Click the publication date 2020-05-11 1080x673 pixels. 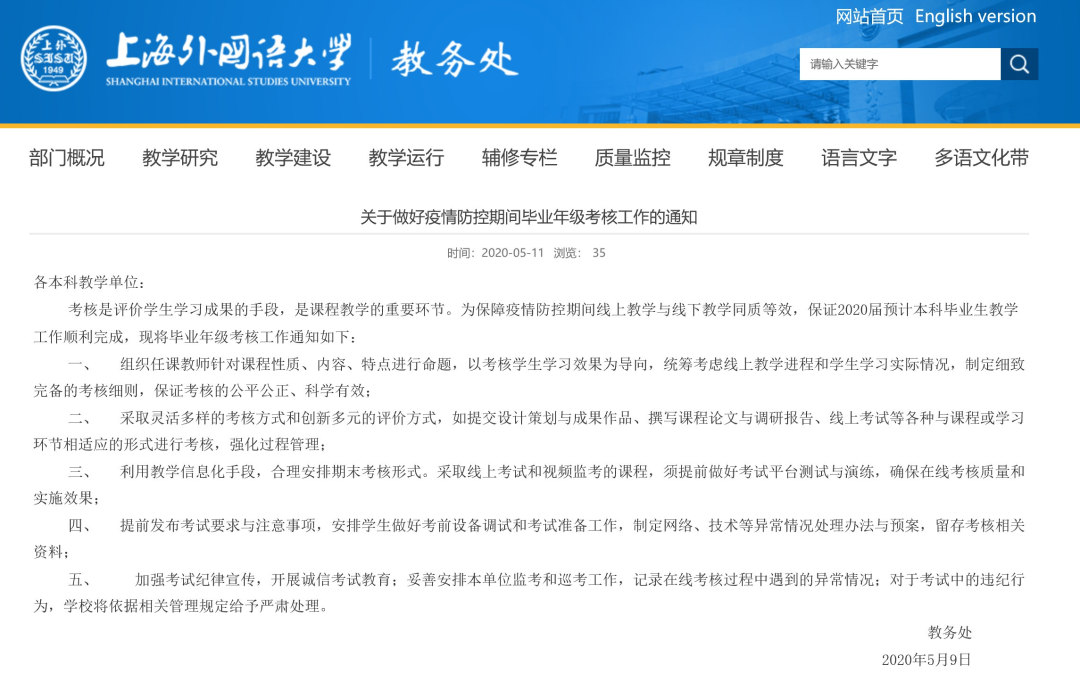coord(512,253)
